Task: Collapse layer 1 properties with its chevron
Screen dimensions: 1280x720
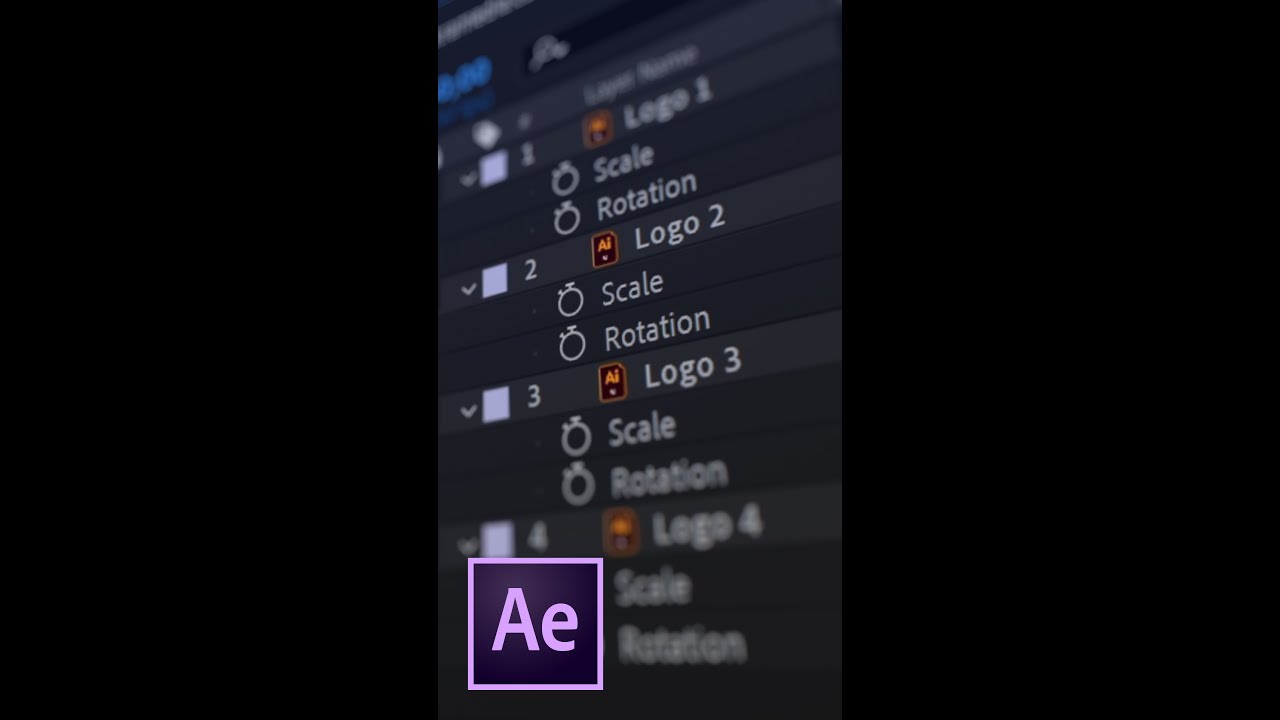Action: 468,180
